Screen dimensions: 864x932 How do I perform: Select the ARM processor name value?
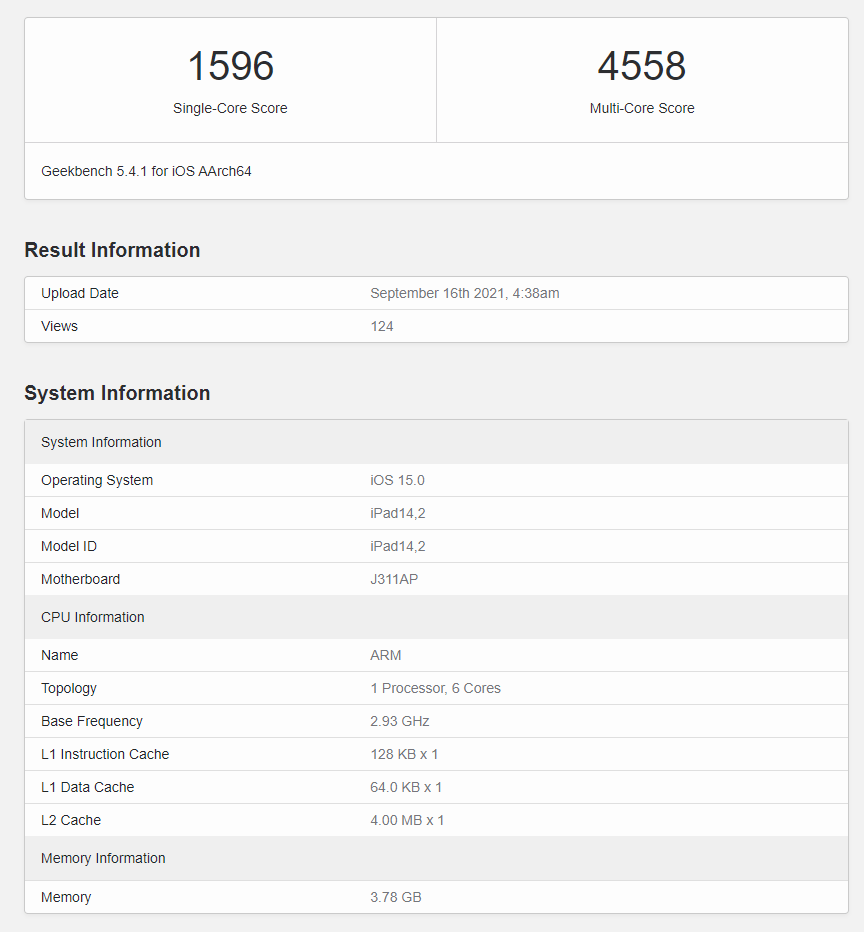pyautogui.click(x=385, y=655)
